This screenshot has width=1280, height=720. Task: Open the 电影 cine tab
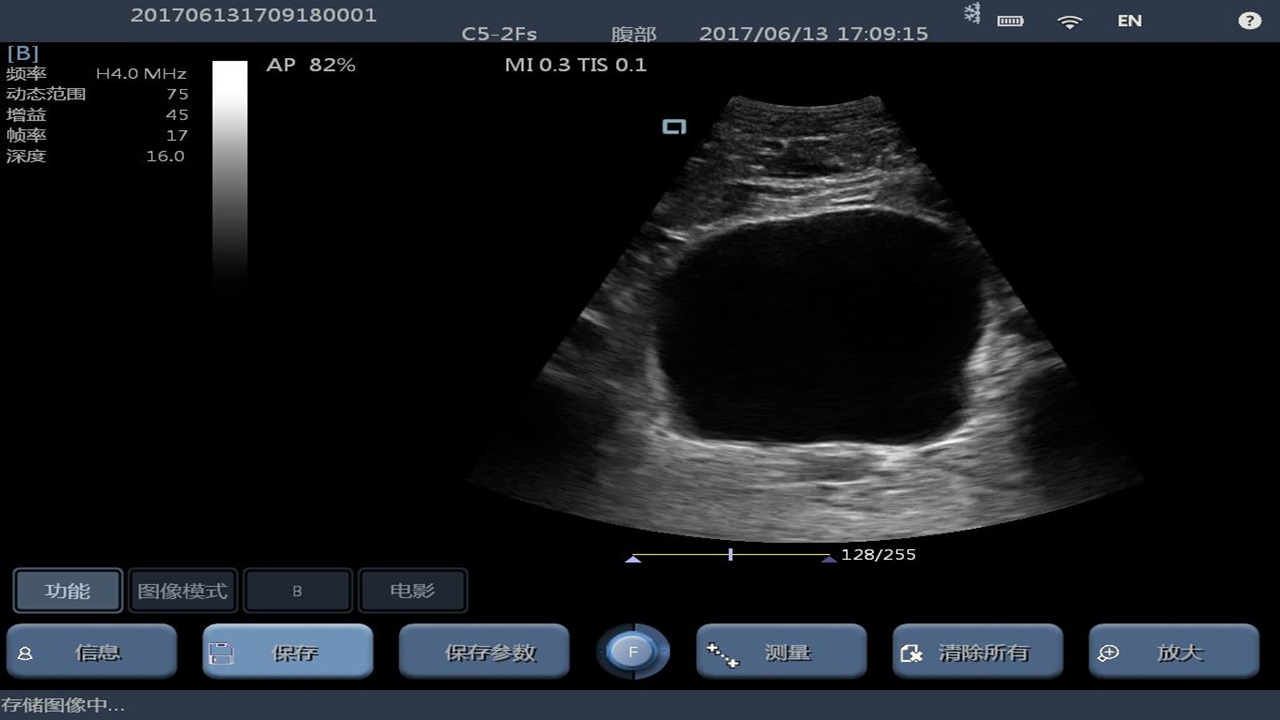pyautogui.click(x=412, y=591)
